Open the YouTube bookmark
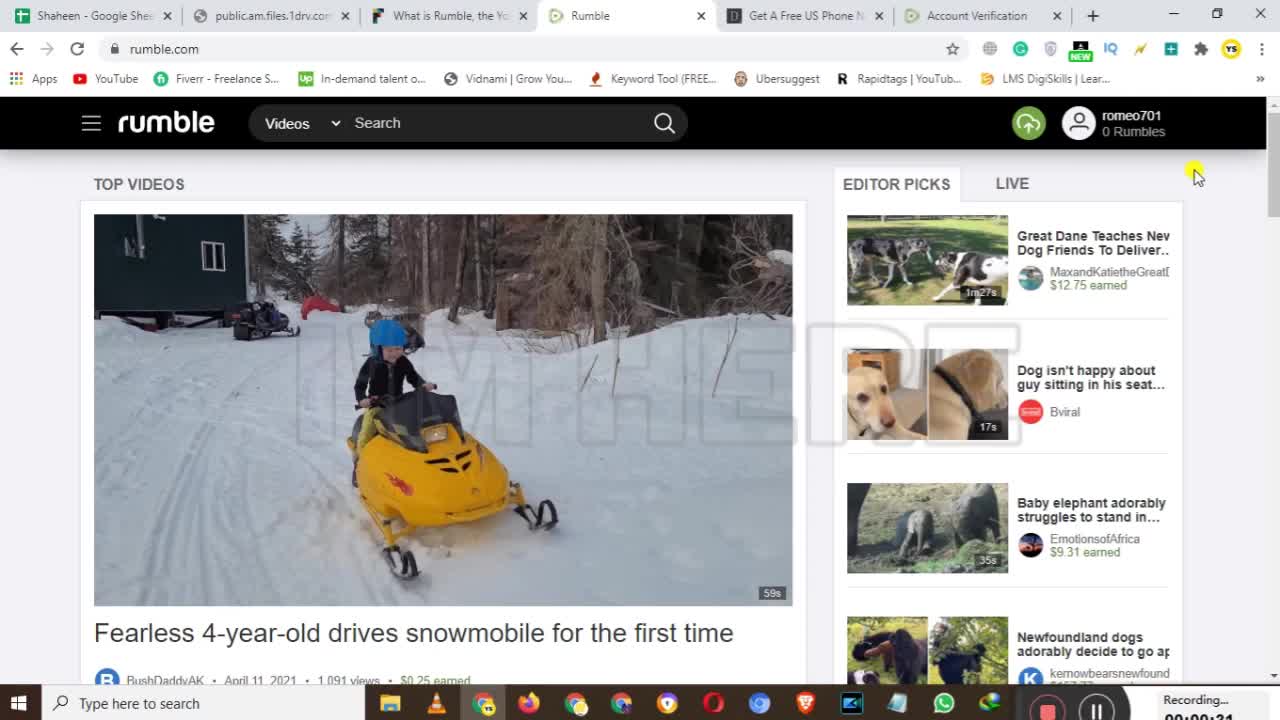1280x720 pixels. (105, 79)
